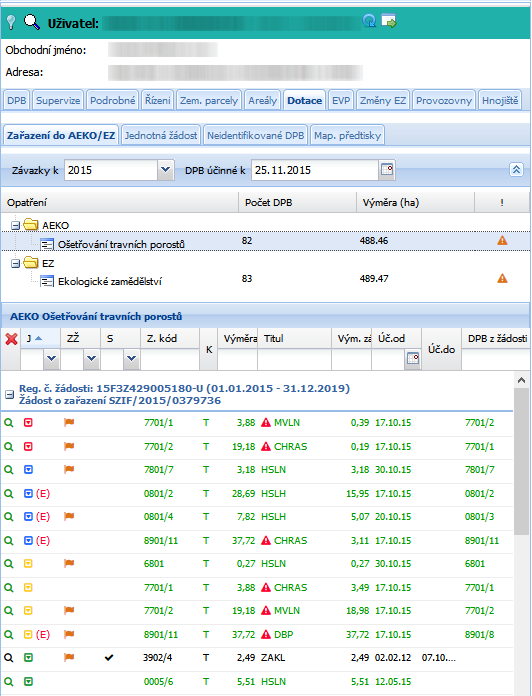Screen dimensions: 532x696
Task: Open the Závazky k year dropdown
Action: [166, 170]
